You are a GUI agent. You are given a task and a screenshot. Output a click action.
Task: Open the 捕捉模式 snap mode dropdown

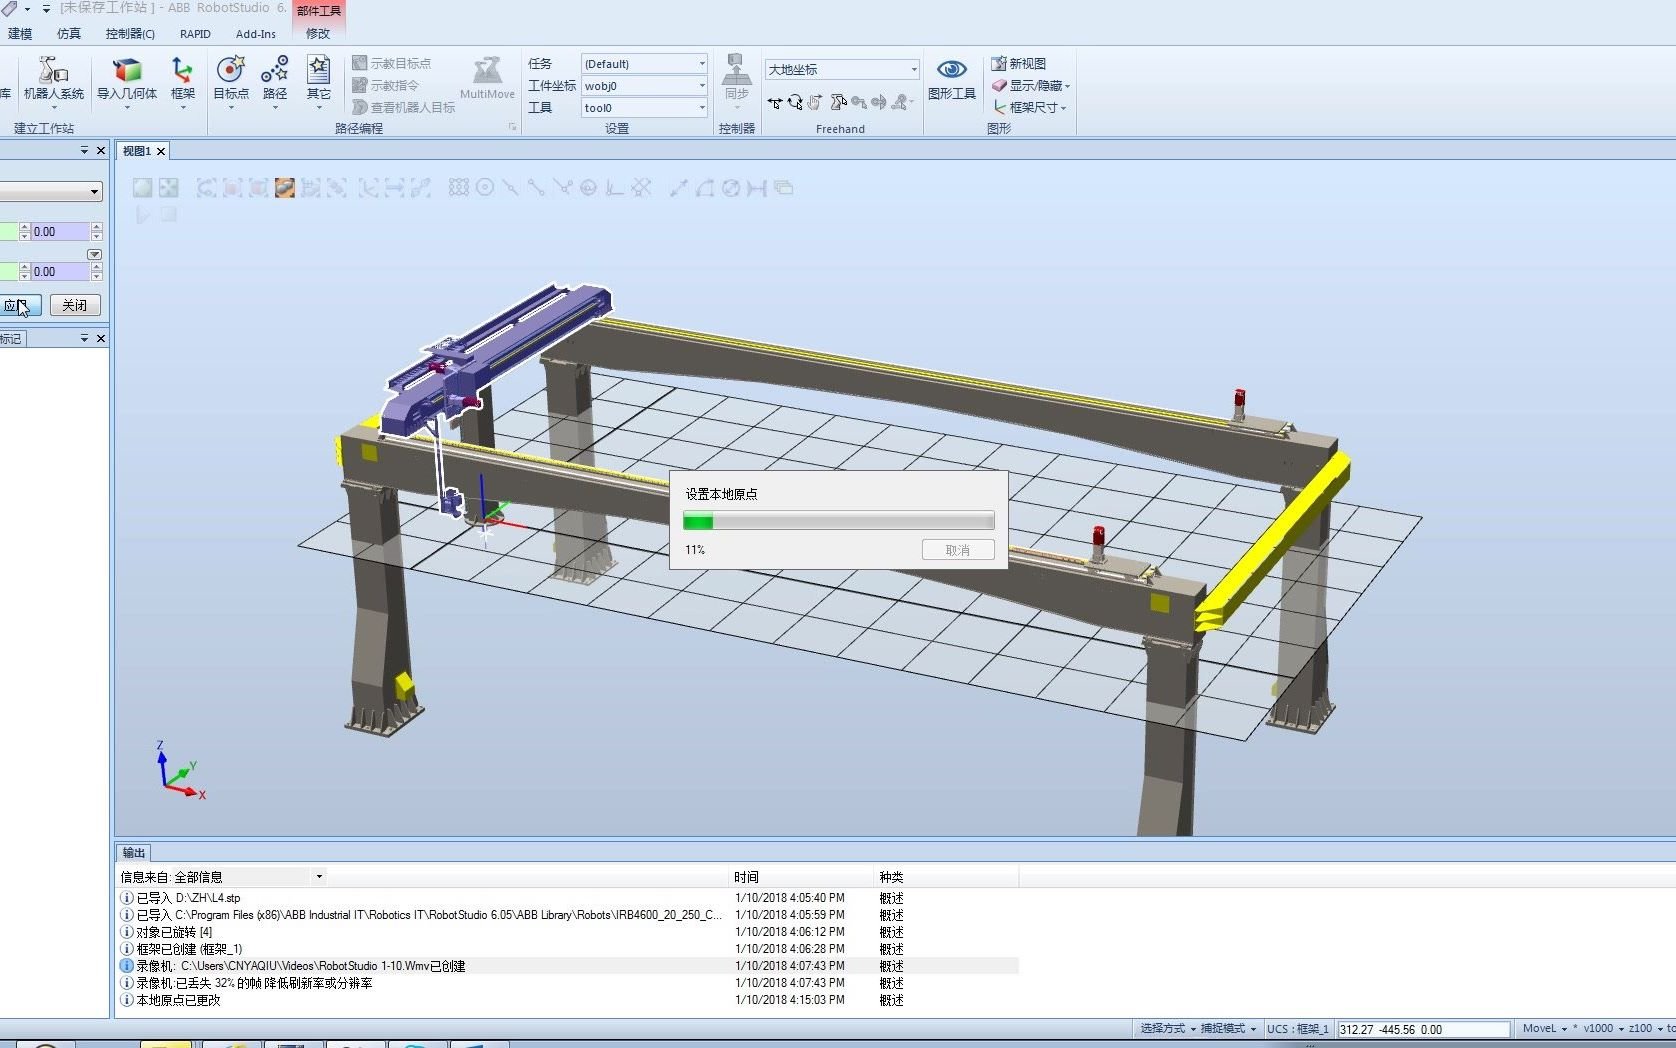1228,1028
